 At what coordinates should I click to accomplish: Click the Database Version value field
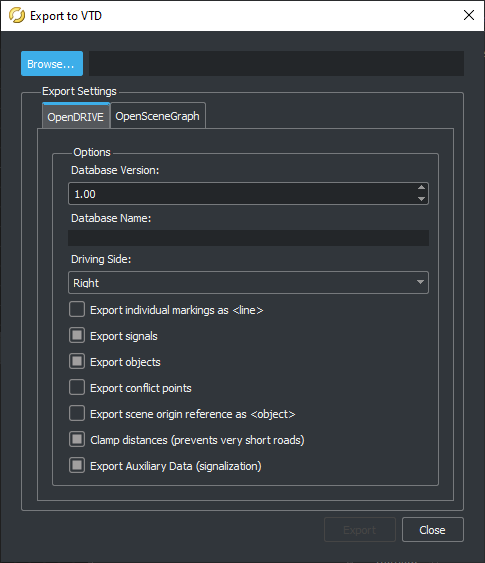(242, 194)
